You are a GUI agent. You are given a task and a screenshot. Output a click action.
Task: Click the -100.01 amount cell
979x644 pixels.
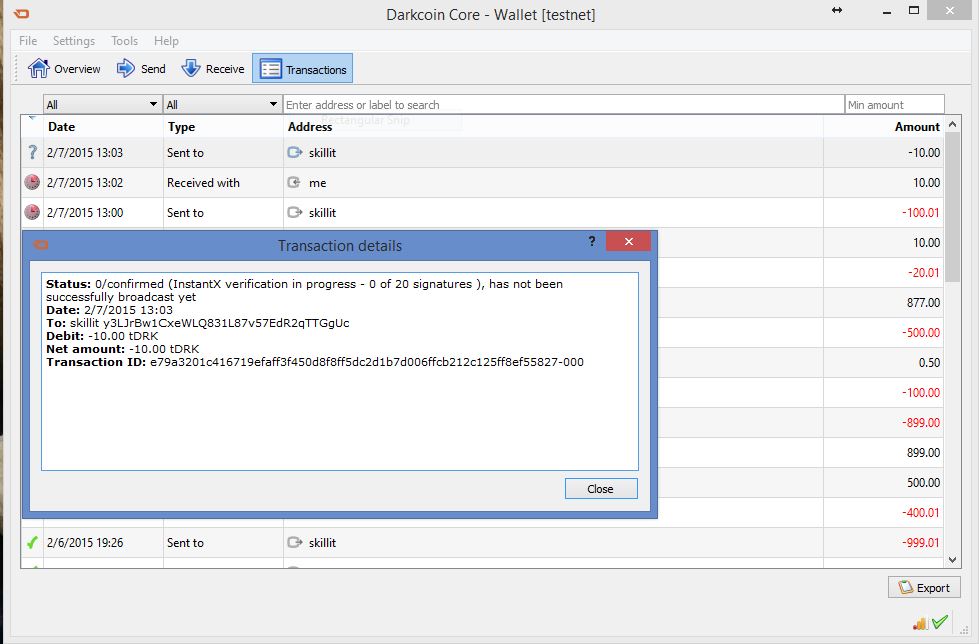coord(883,212)
